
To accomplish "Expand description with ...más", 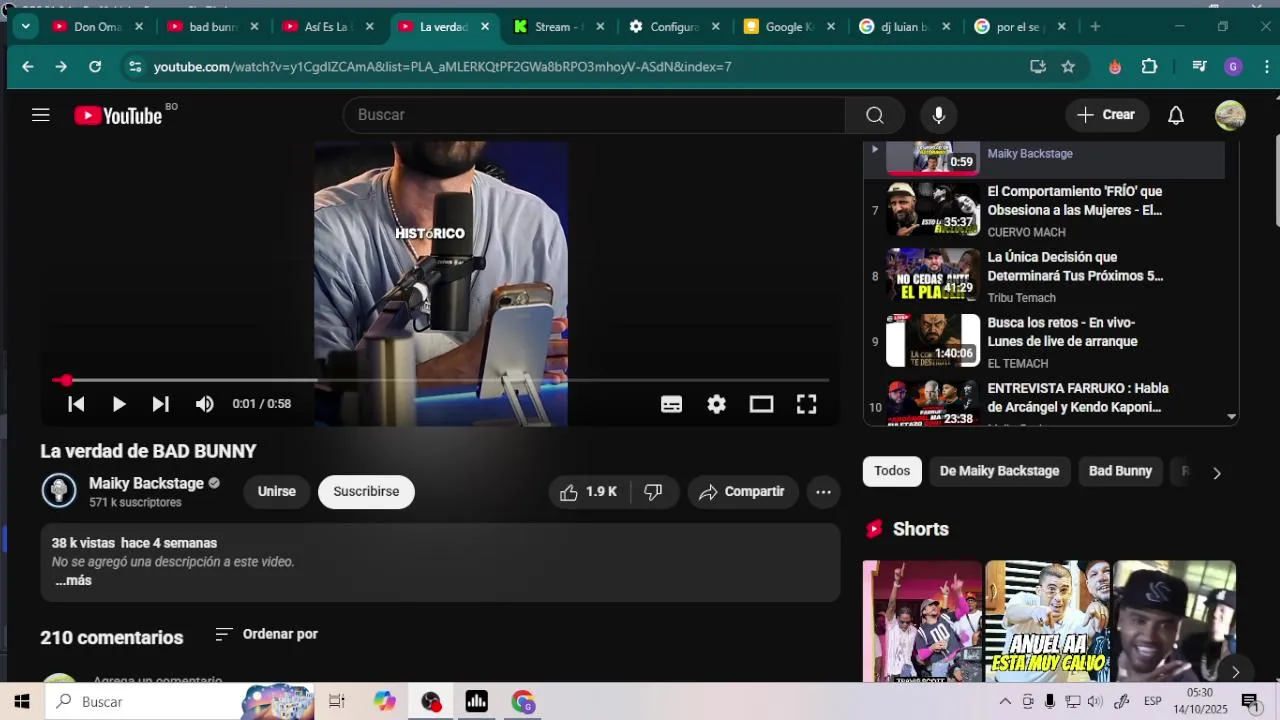I will click(73, 581).
